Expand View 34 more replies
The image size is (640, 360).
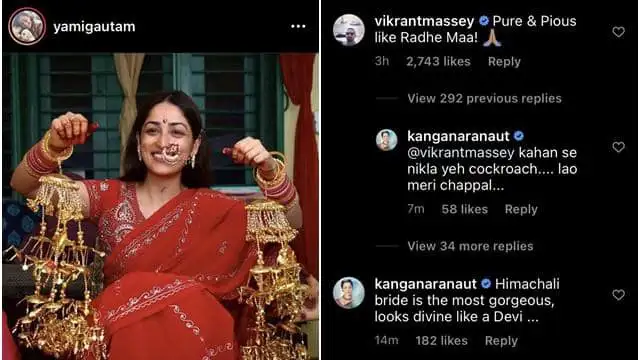click(470, 246)
